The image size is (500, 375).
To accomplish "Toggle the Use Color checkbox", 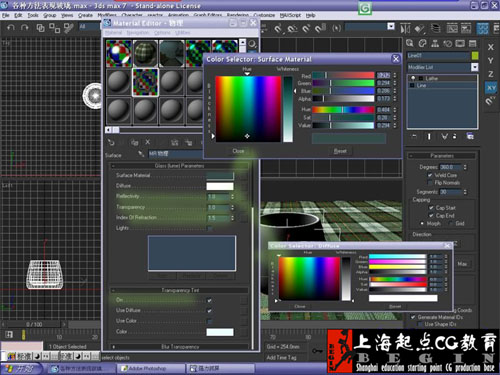I will pyautogui.click(x=209, y=321).
